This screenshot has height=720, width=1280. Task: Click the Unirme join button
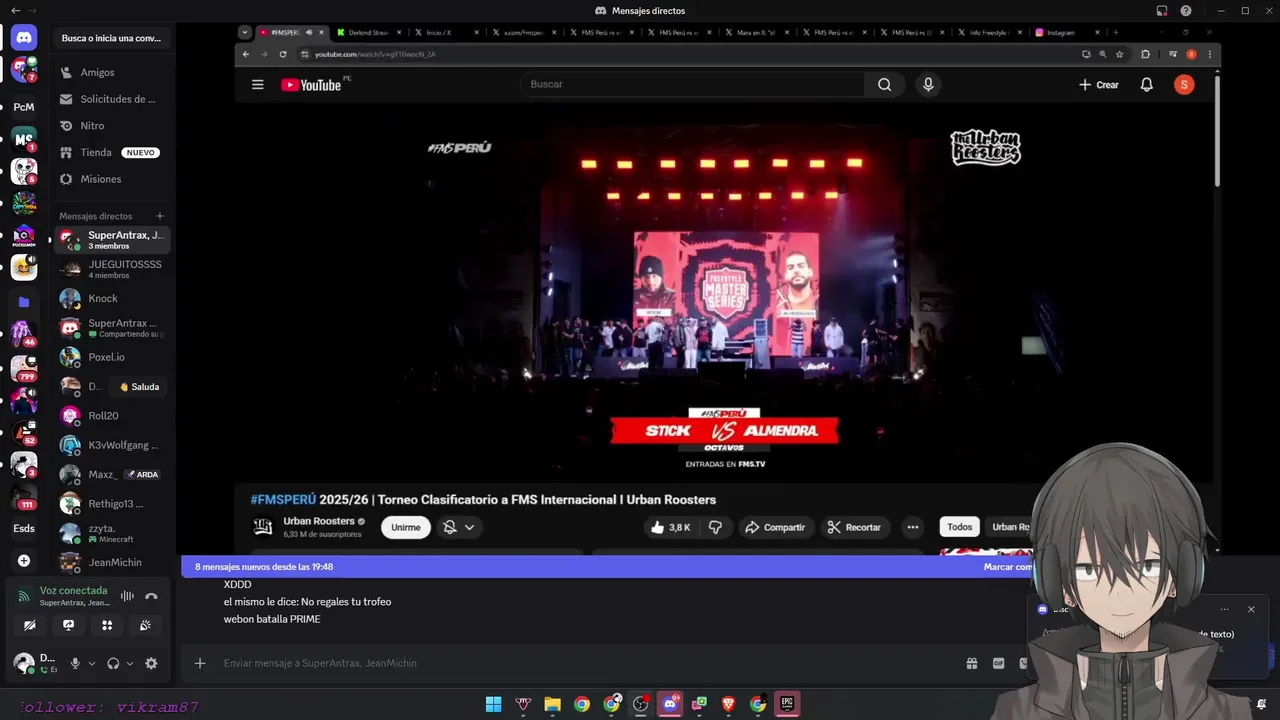pos(405,527)
